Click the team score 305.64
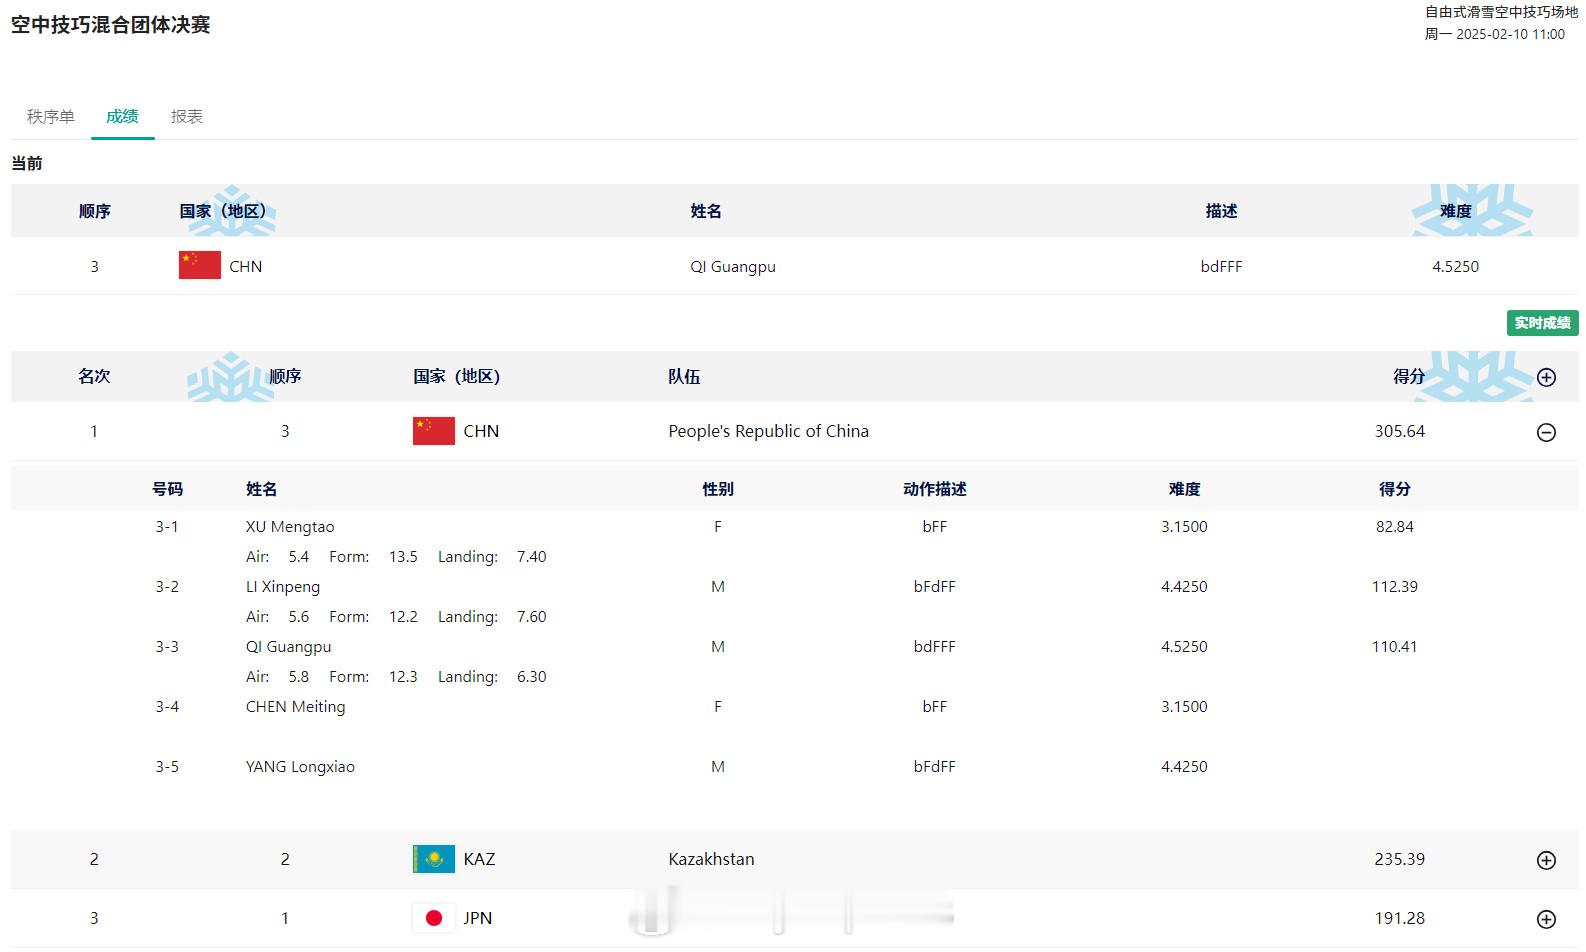Viewport: 1586px width, 952px height. click(1399, 431)
